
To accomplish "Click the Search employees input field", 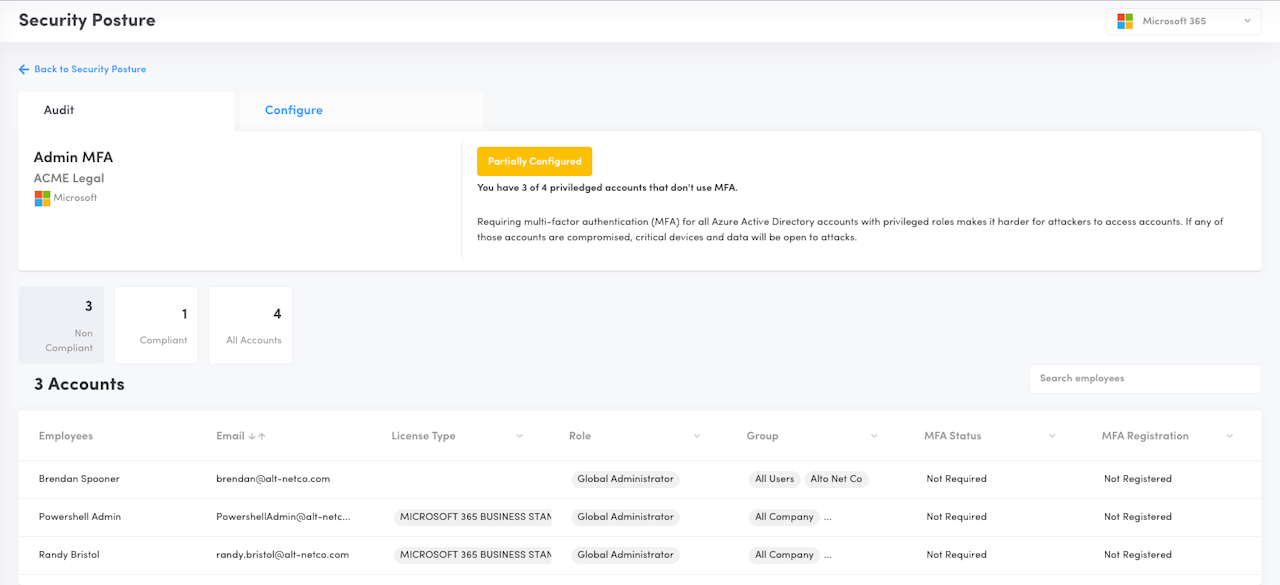I will click(x=1144, y=379).
